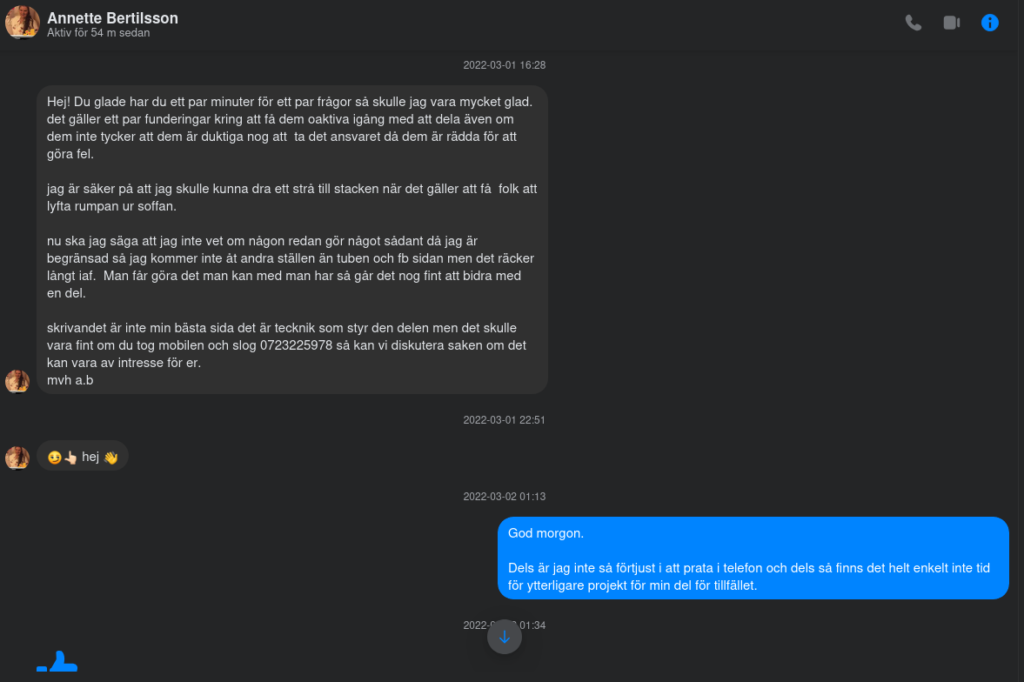
Task: Click the long 'Hej! Du glade' message
Action: click(x=292, y=240)
